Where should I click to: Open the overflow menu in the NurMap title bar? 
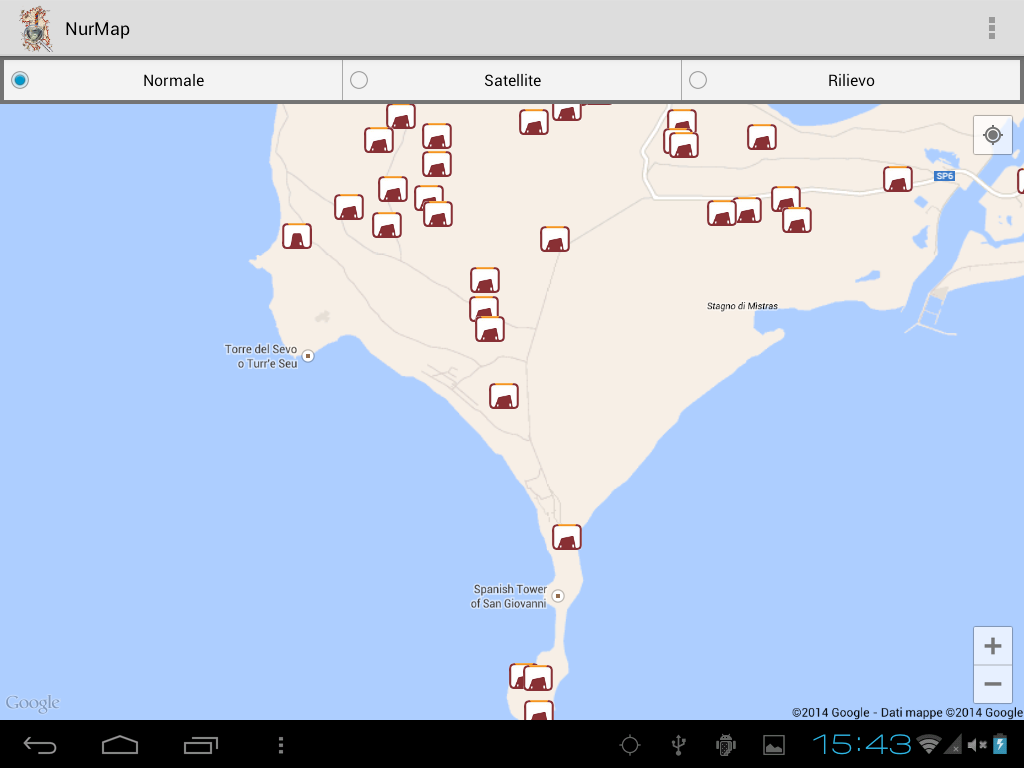[991, 28]
